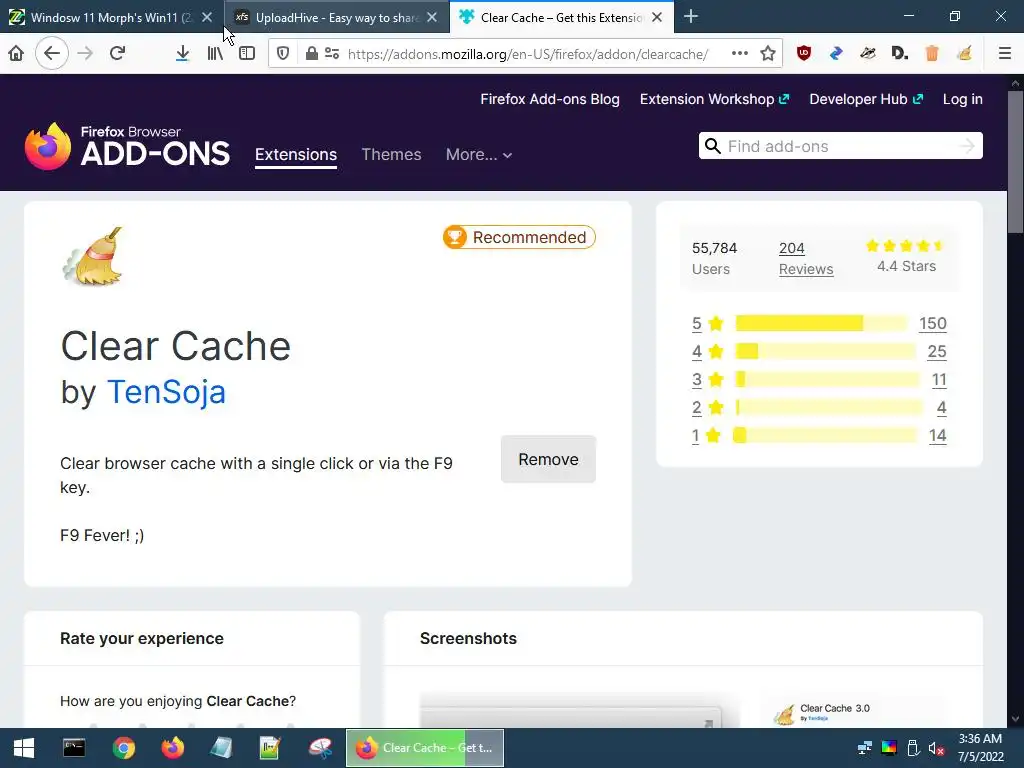Open the 204 Reviews link
Image resolution: width=1024 pixels, height=768 pixels.
[806, 259]
